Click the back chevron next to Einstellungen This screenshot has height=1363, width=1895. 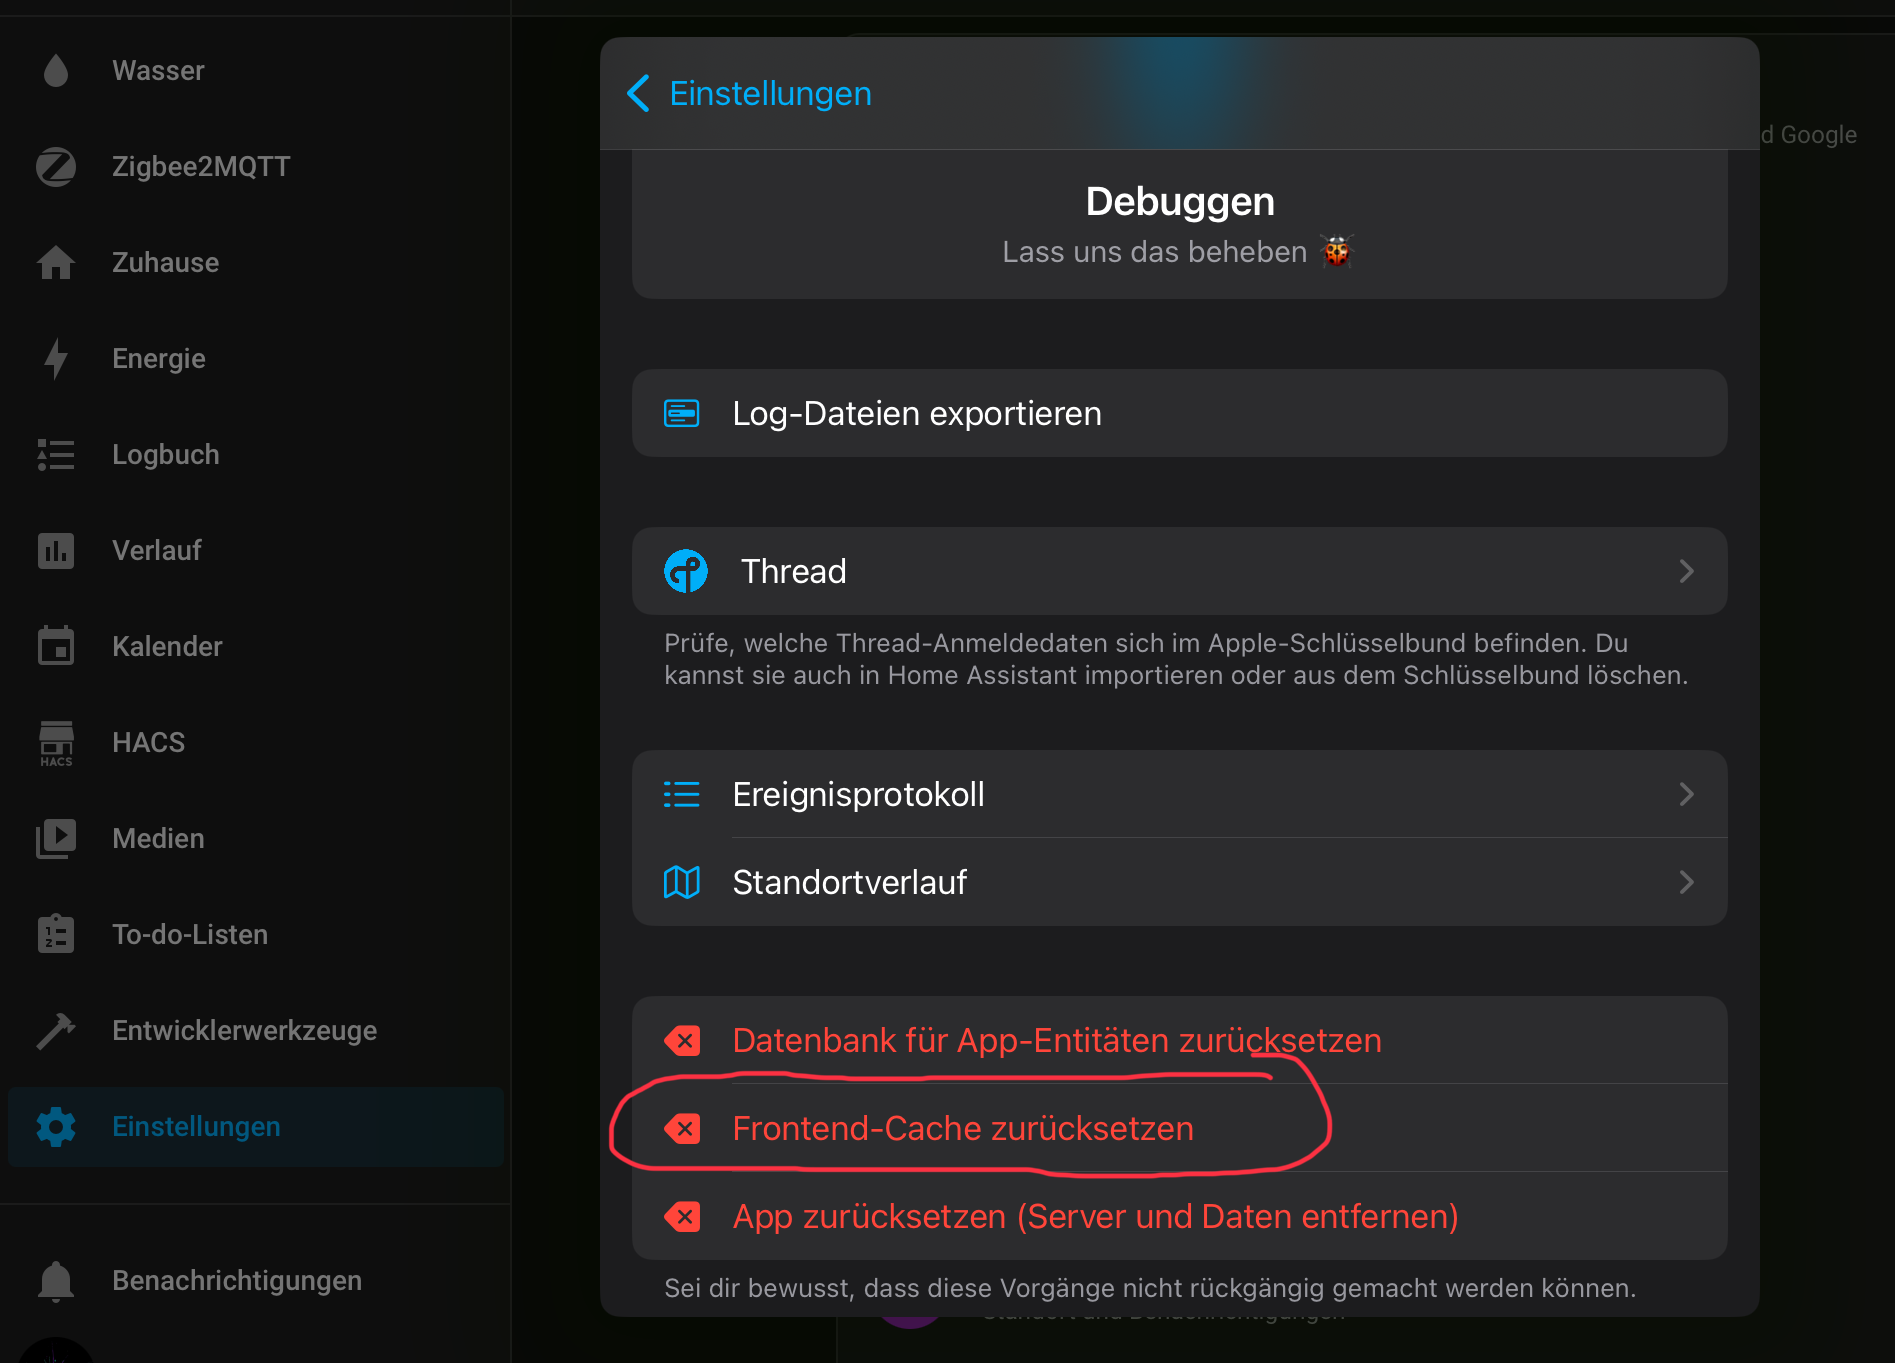click(x=639, y=94)
